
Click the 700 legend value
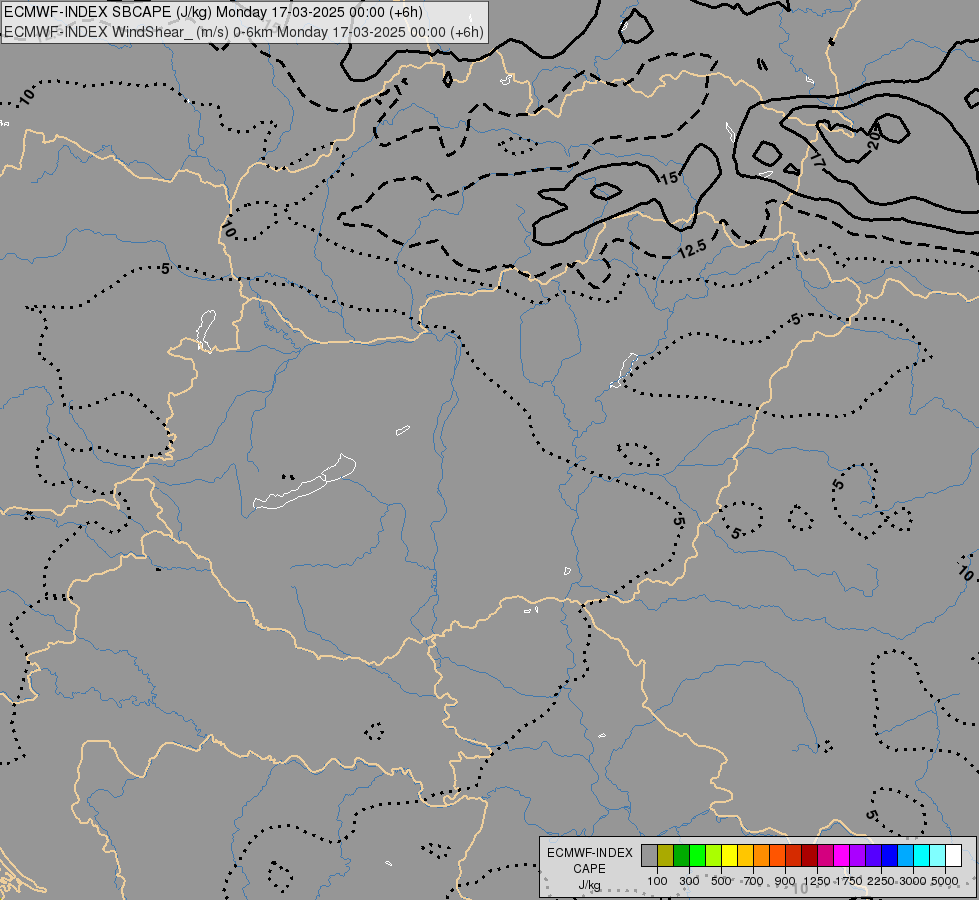pos(754,881)
